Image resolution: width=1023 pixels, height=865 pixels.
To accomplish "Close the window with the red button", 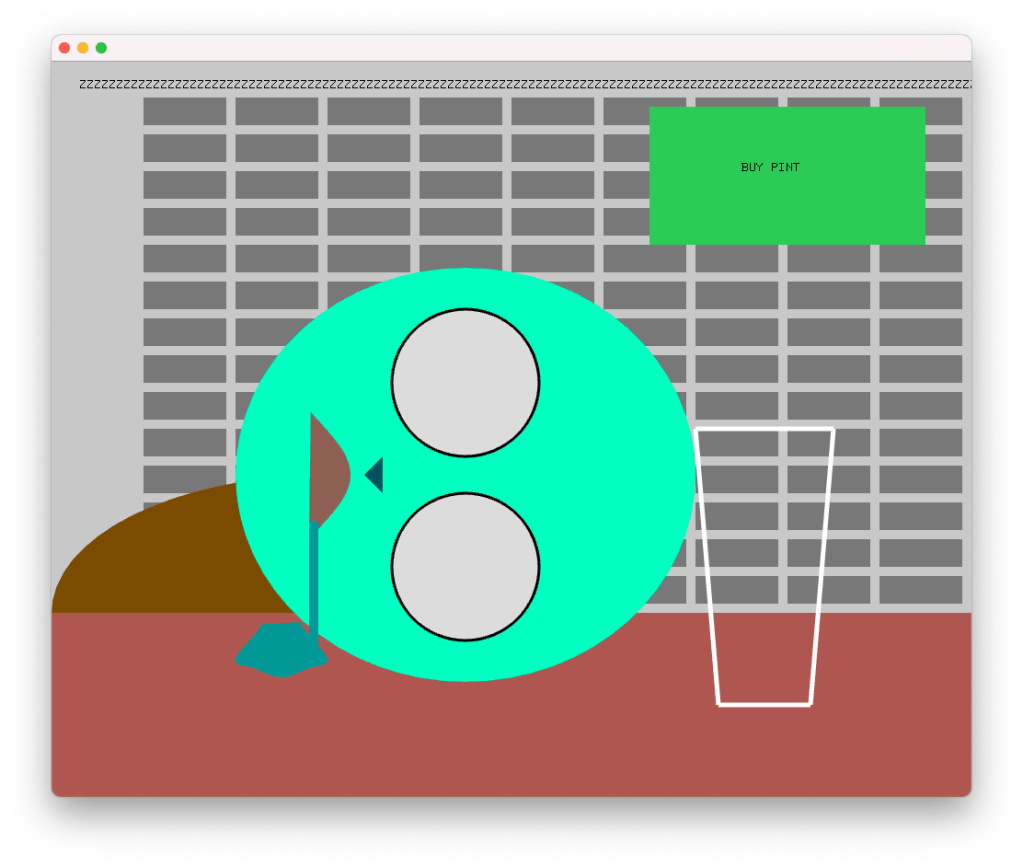I will (65, 48).
